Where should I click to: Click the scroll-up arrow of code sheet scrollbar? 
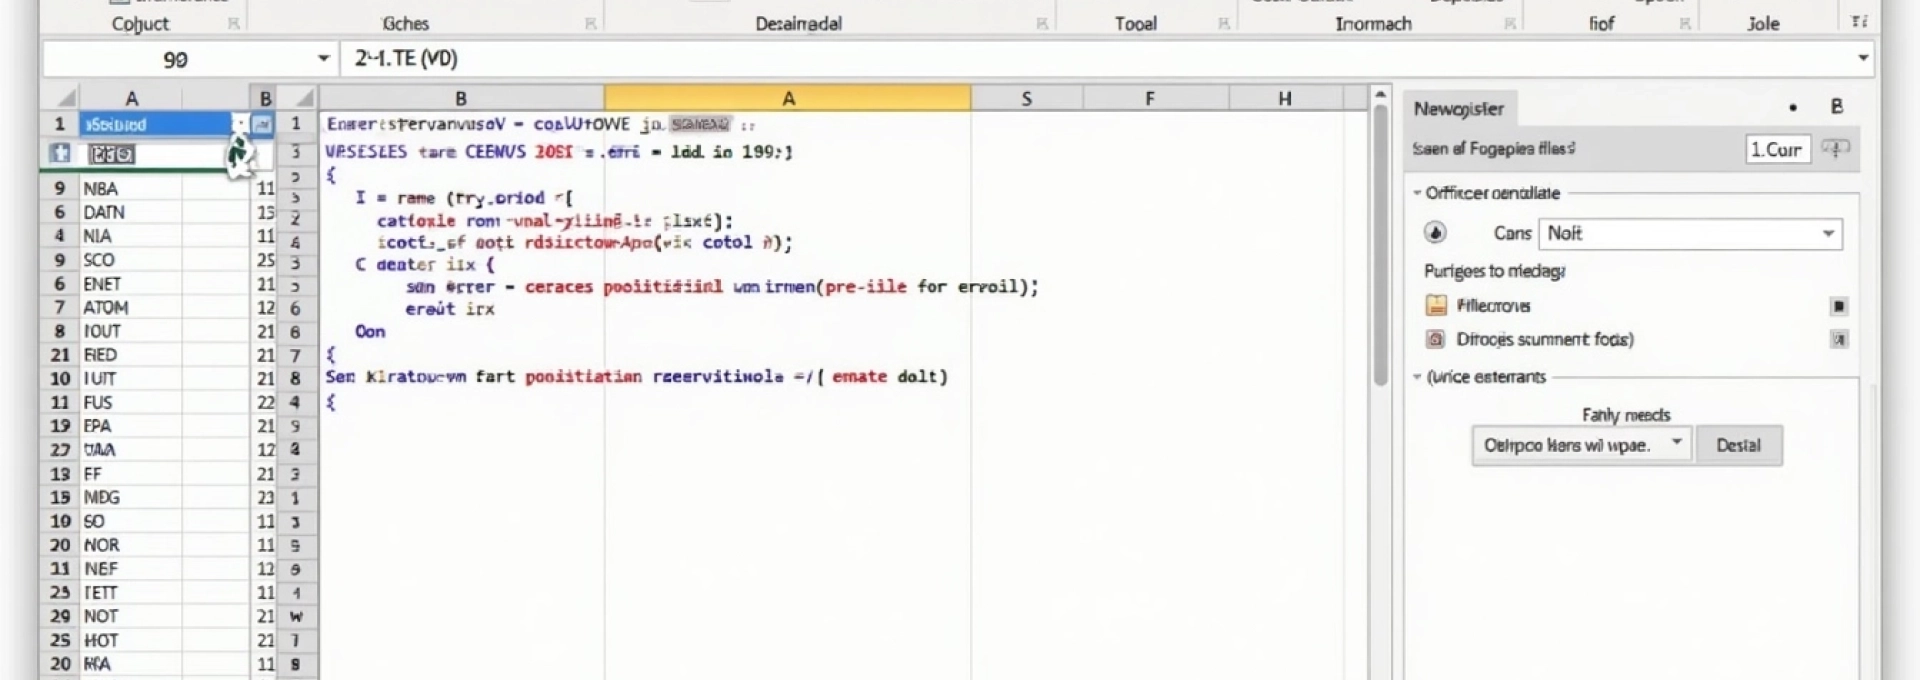tap(1380, 95)
